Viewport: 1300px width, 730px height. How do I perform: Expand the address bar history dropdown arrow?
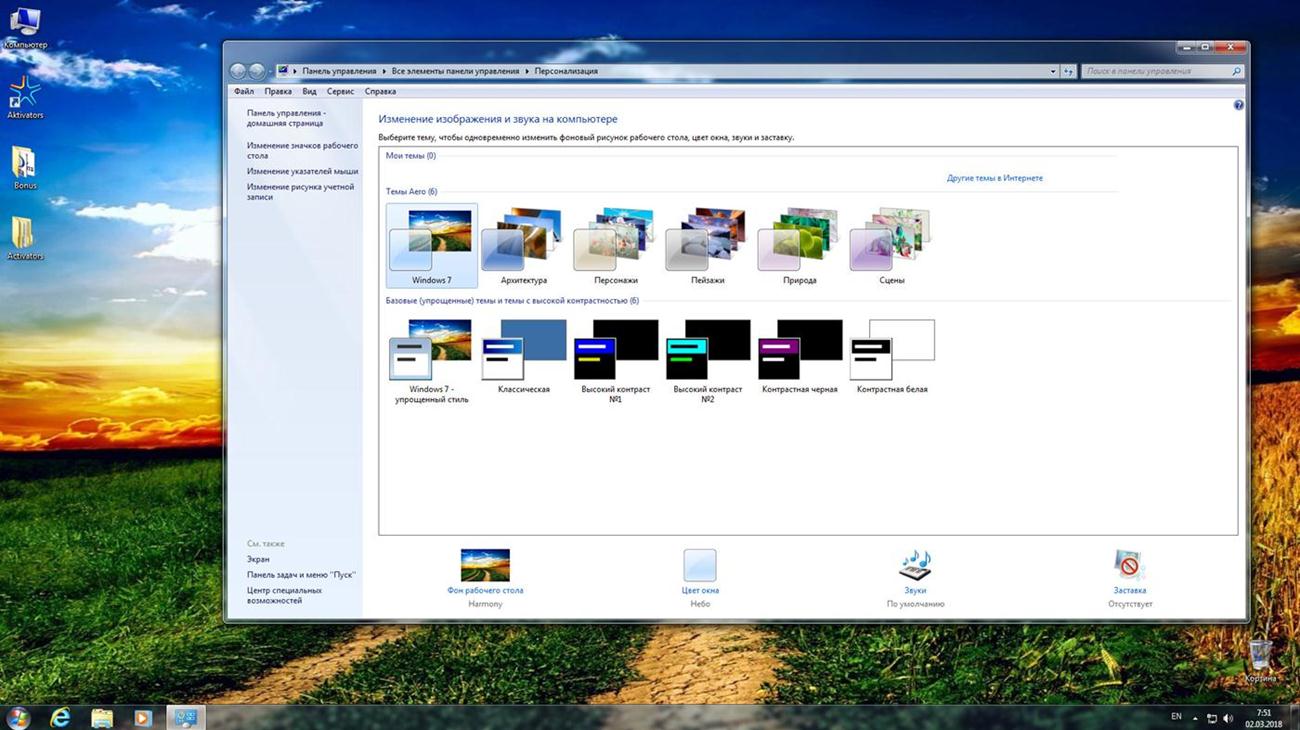[1052, 72]
